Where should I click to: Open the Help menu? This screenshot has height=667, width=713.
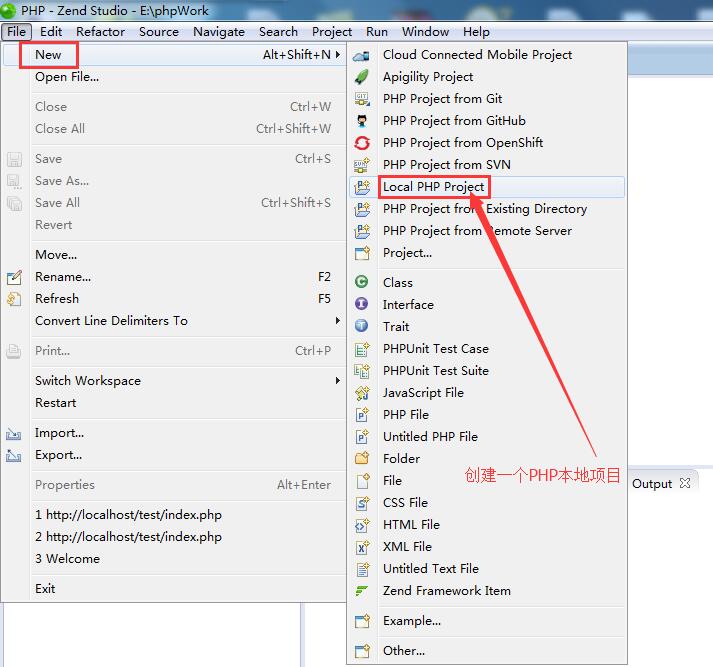[x=476, y=32]
